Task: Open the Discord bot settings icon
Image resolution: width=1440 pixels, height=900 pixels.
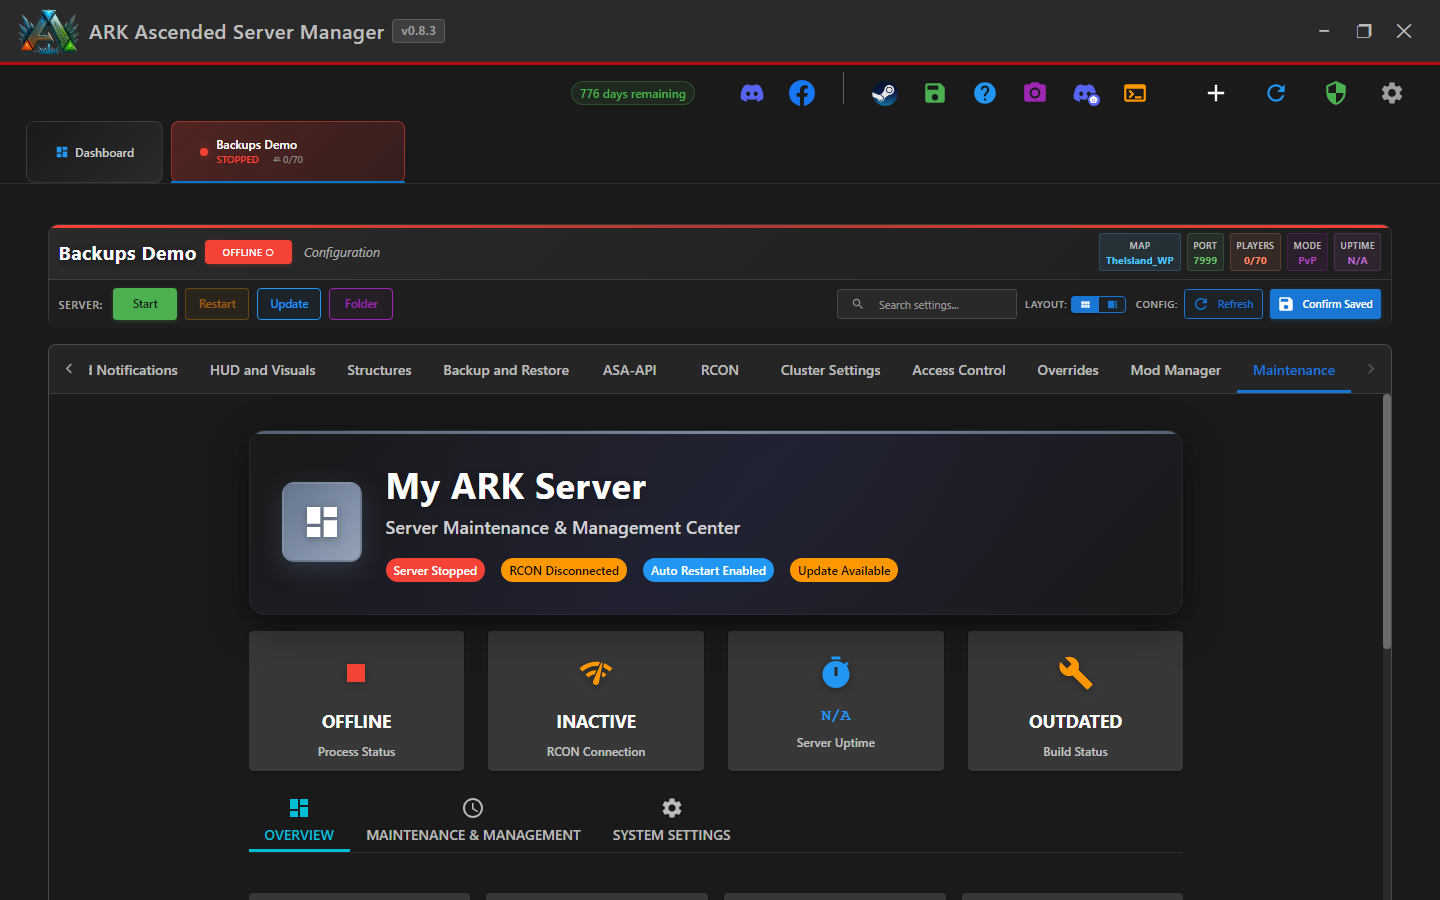Action: point(1086,94)
